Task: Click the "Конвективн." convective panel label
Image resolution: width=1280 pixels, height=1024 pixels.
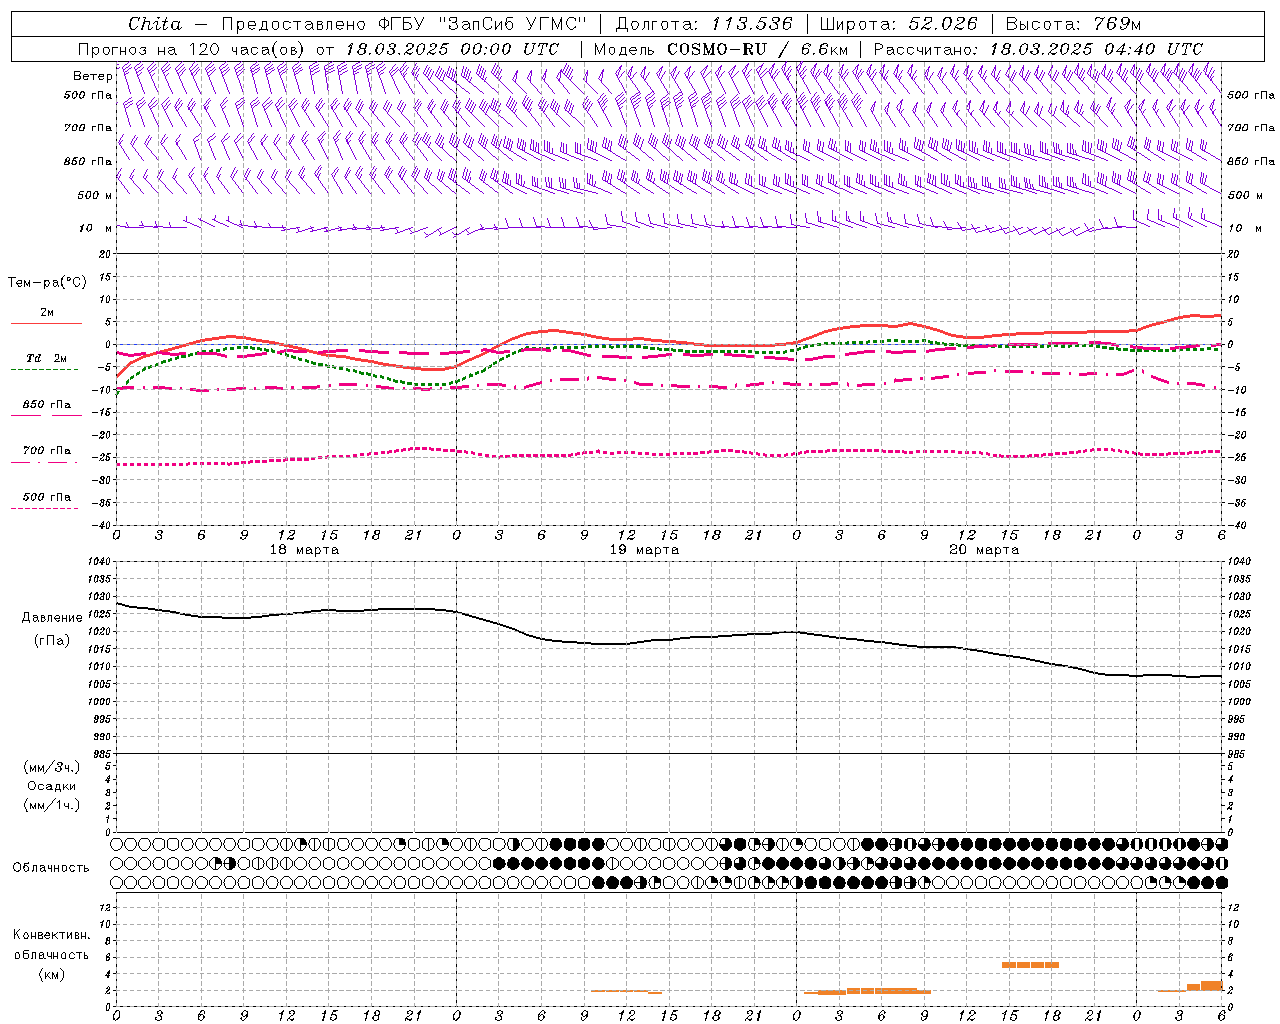Action: tap(51, 935)
